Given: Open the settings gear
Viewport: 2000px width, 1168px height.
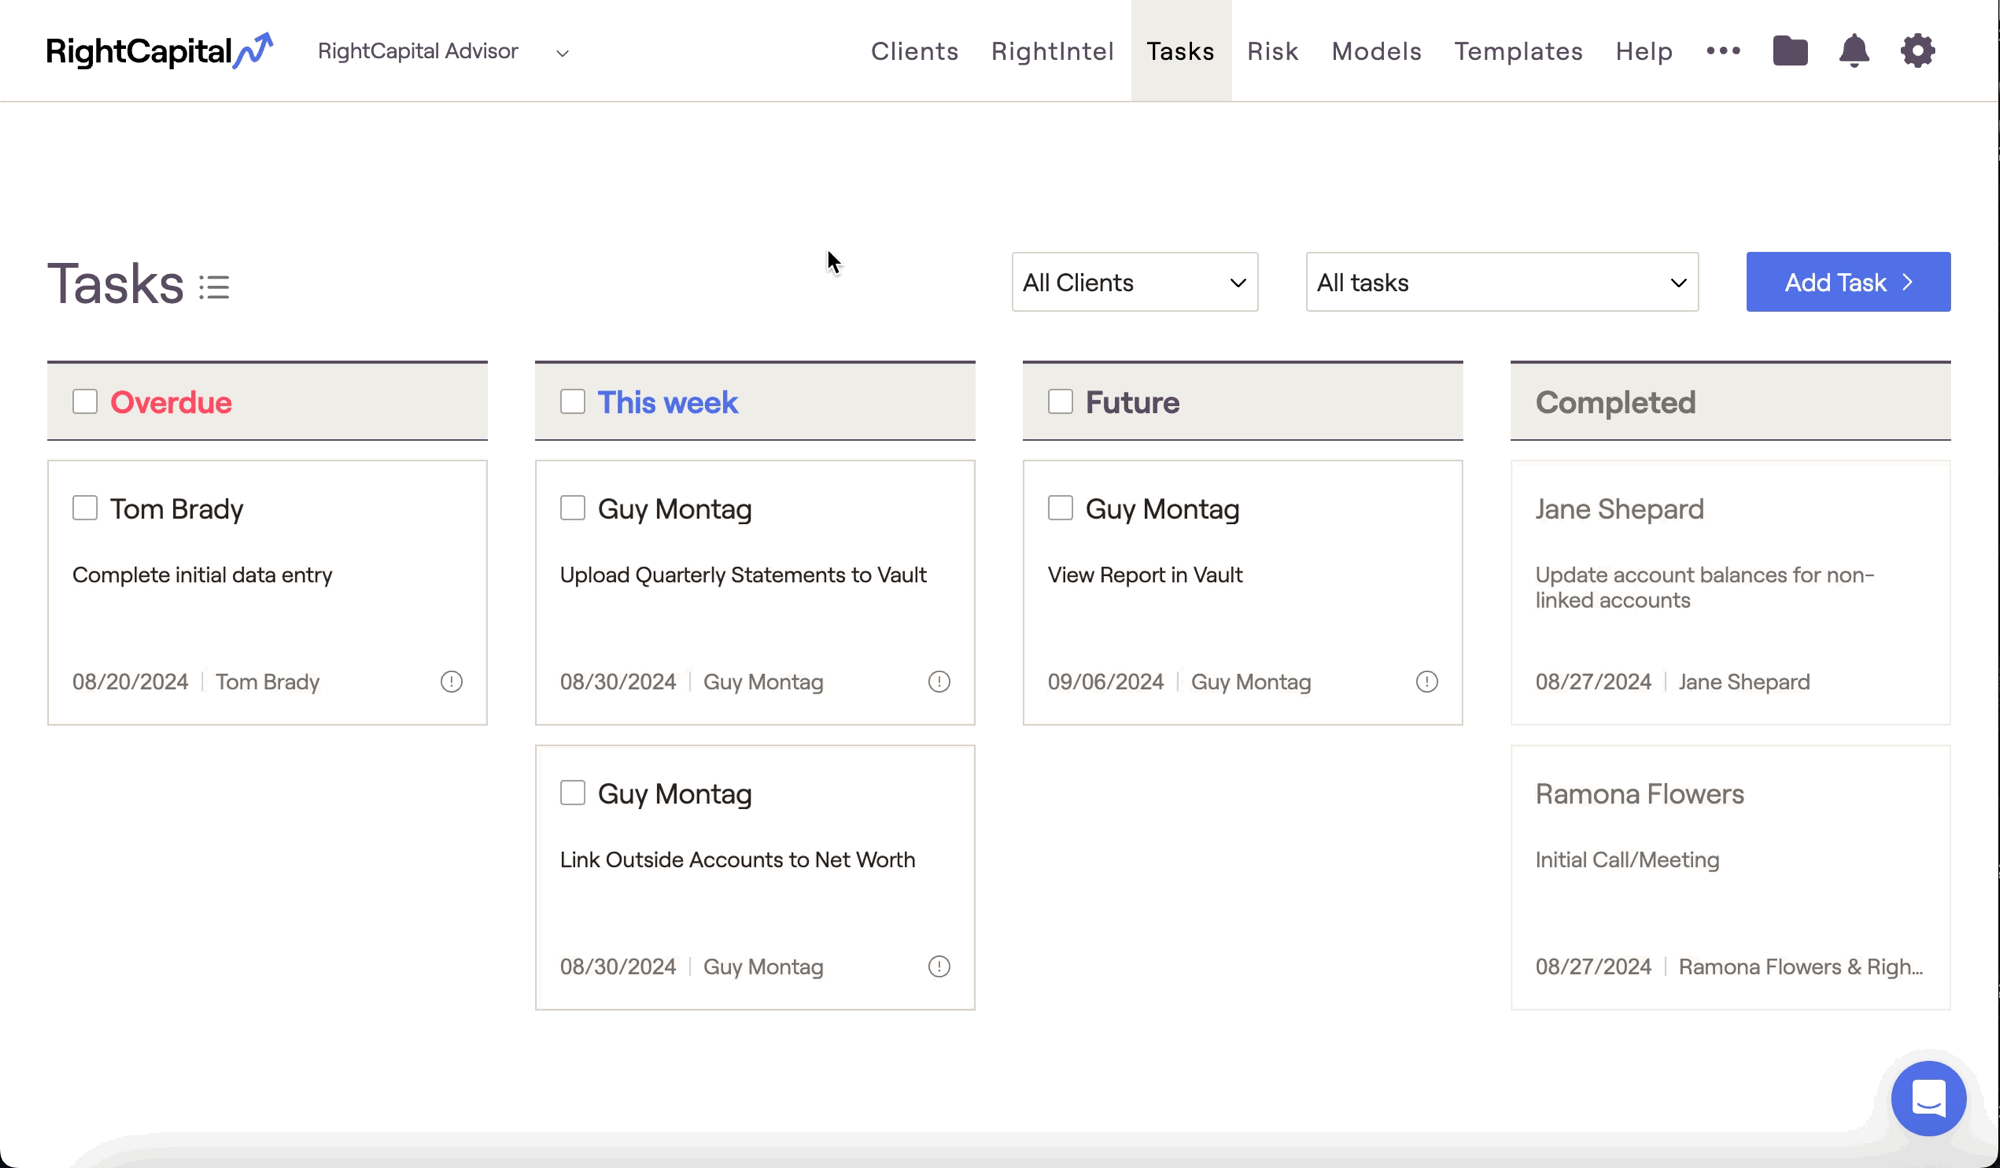Looking at the screenshot, I should (1917, 51).
